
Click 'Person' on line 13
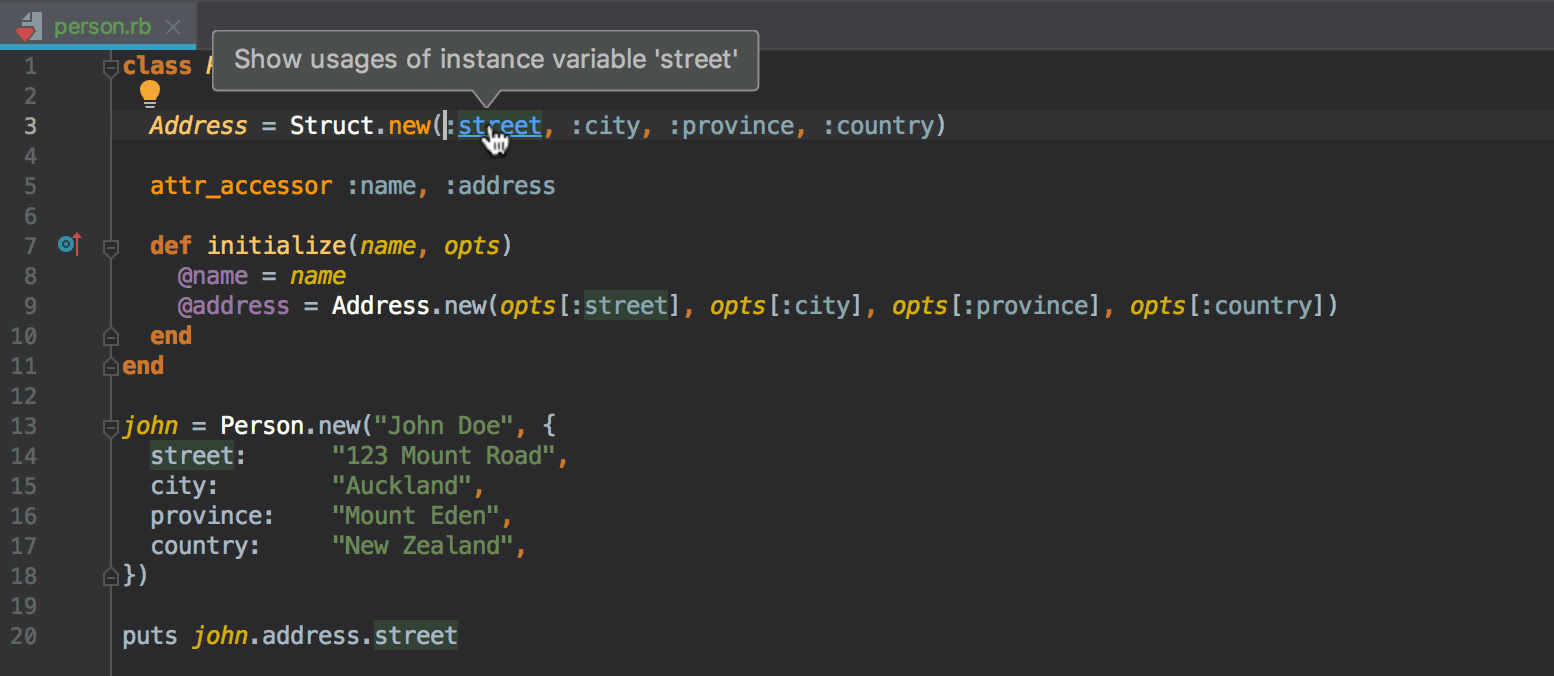(x=262, y=426)
